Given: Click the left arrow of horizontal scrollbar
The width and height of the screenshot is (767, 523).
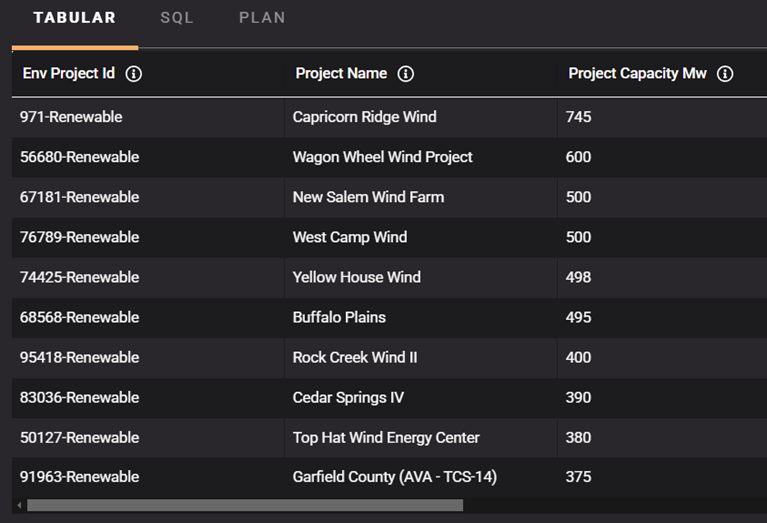Looking at the screenshot, I should [18, 505].
